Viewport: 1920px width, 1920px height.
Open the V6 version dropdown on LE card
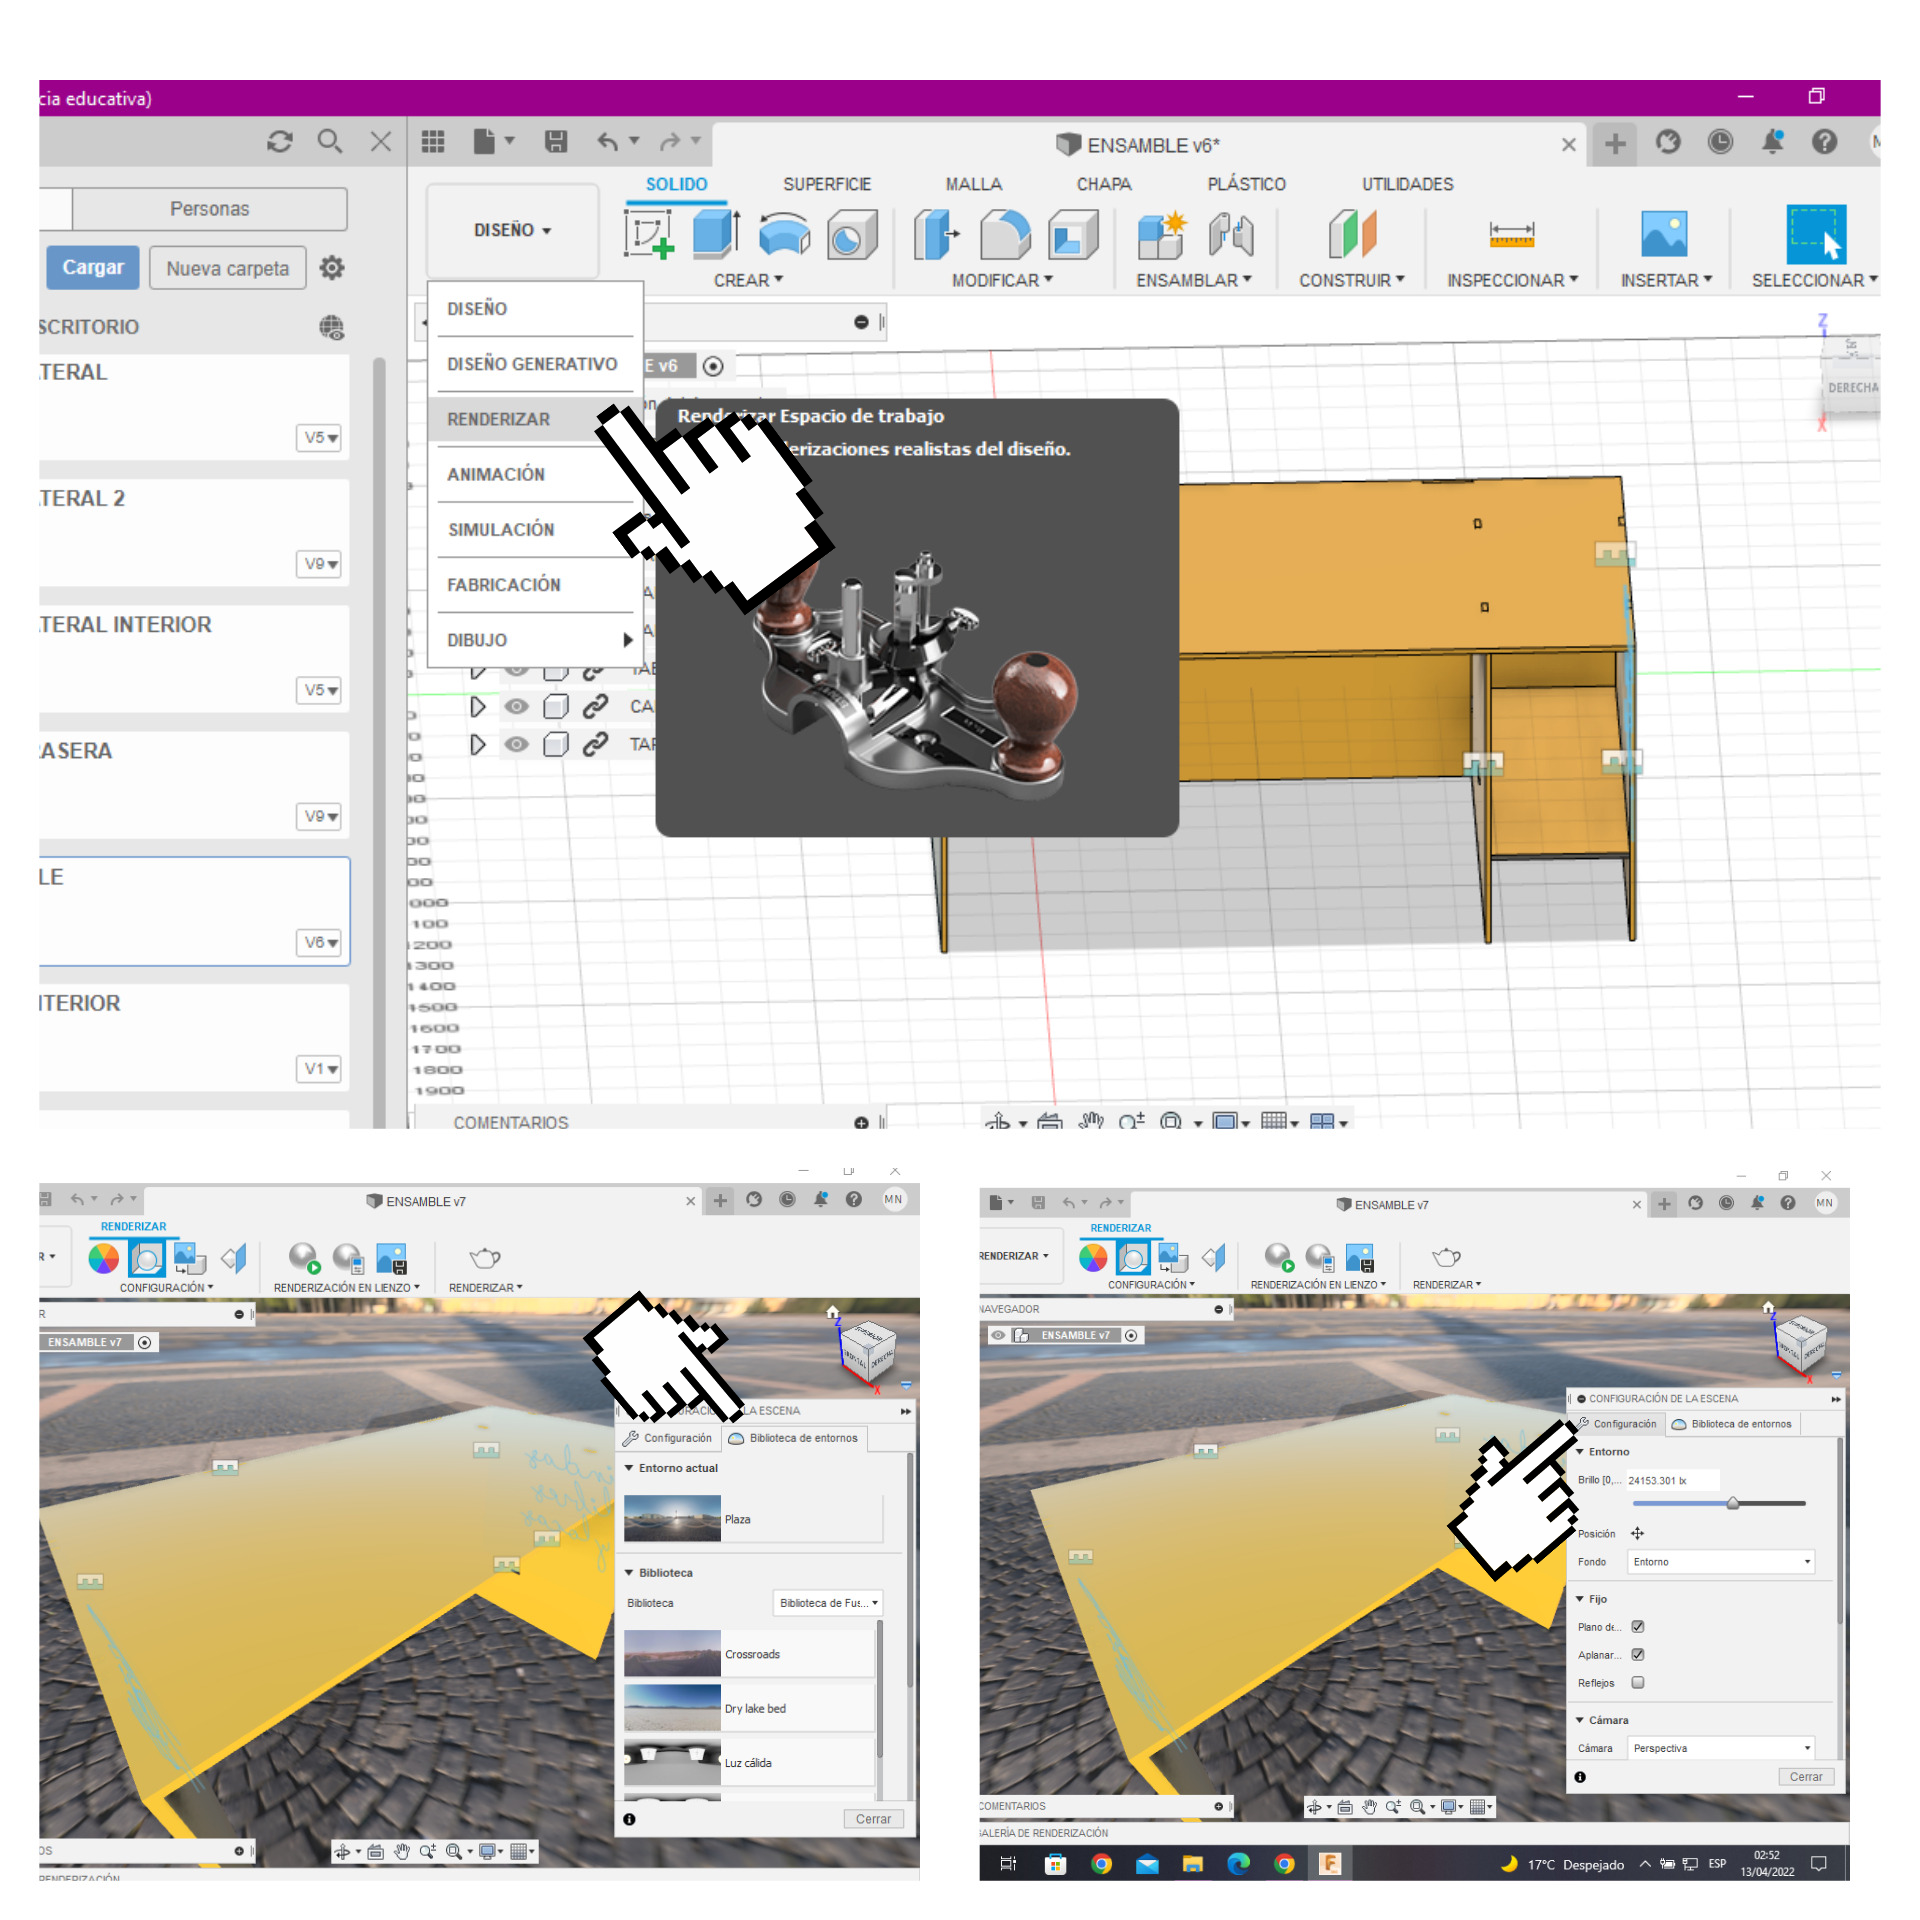pyautogui.click(x=320, y=942)
